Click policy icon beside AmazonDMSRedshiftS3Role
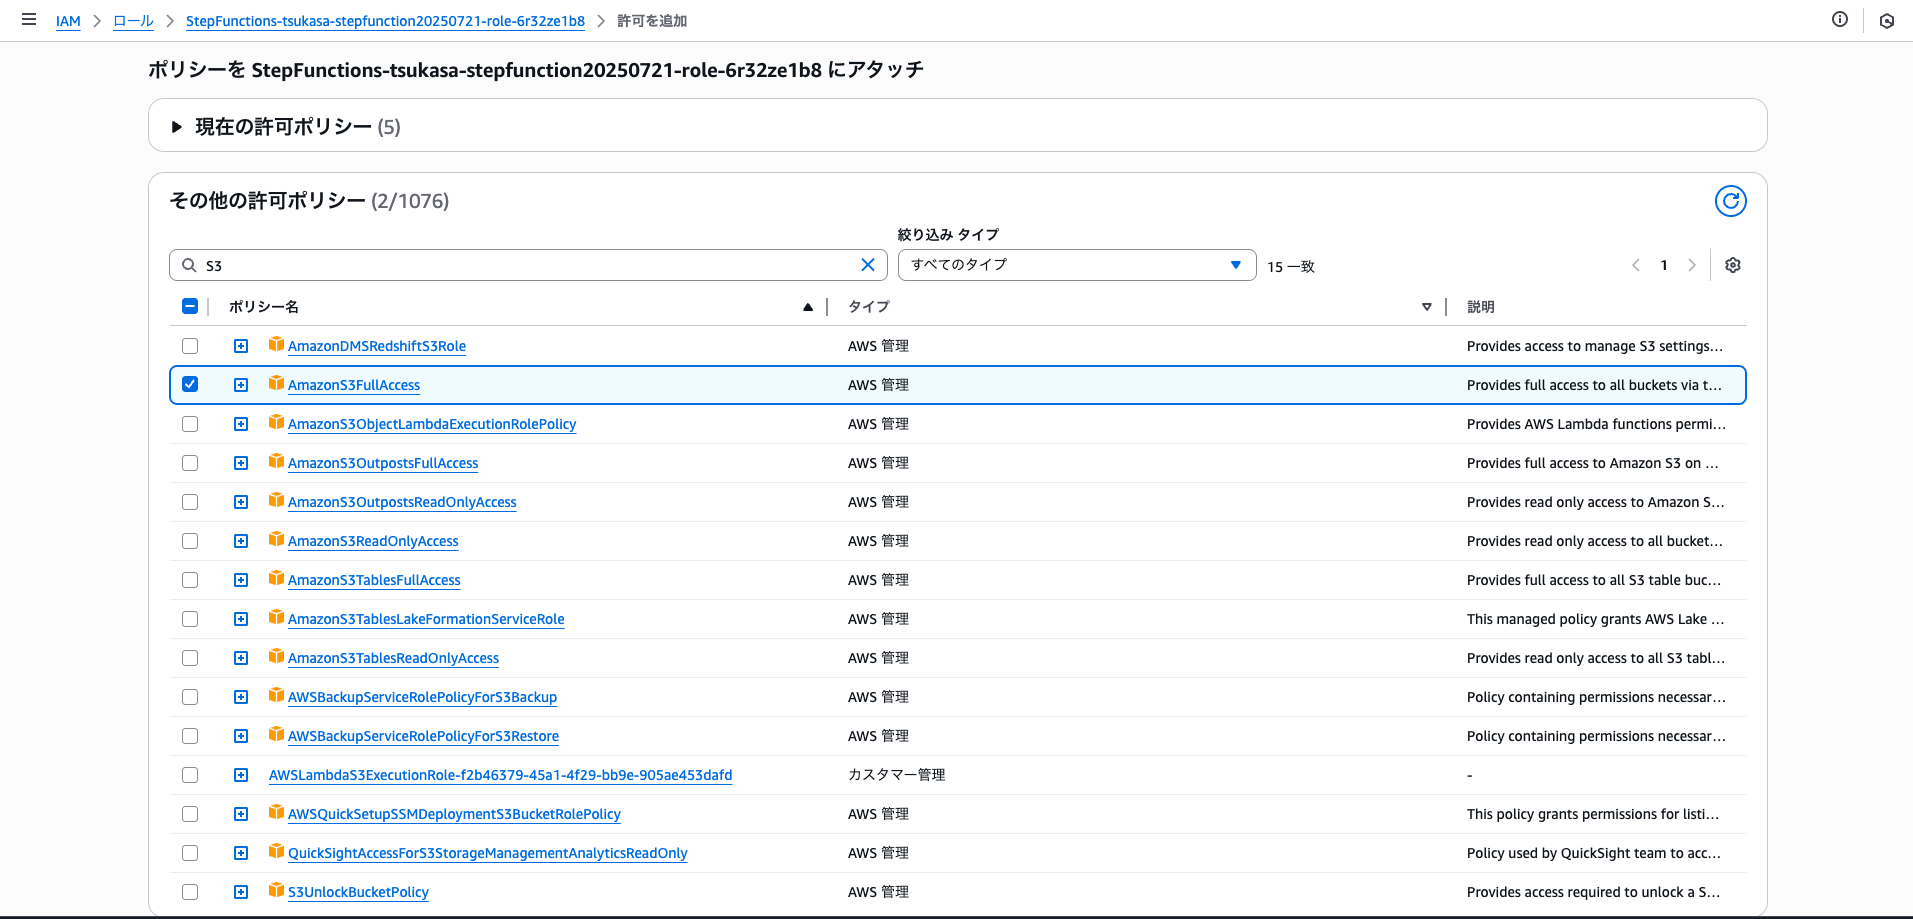 coord(276,345)
